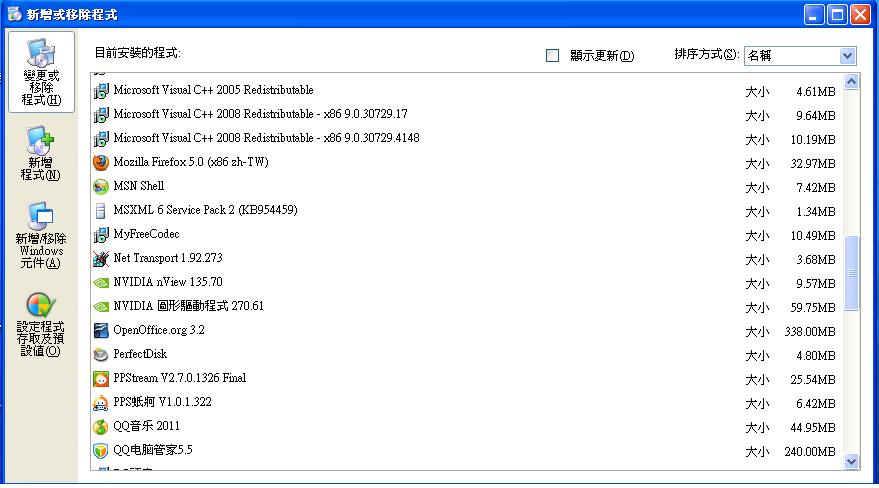The height and width of the screenshot is (488, 879).
Task: Click the 25.54MB size value
Action: point(813,380)
